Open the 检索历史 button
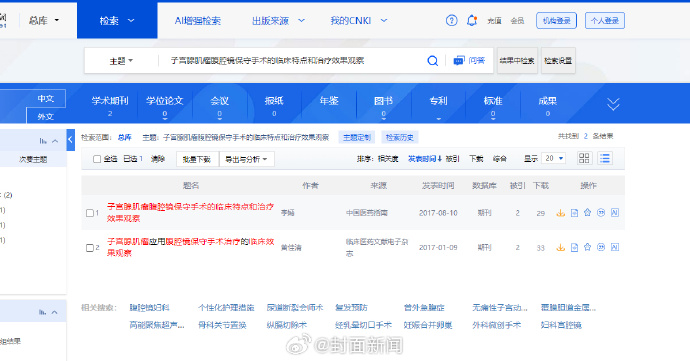The width and height of the screenshot is (690, 361). (400, 137)
